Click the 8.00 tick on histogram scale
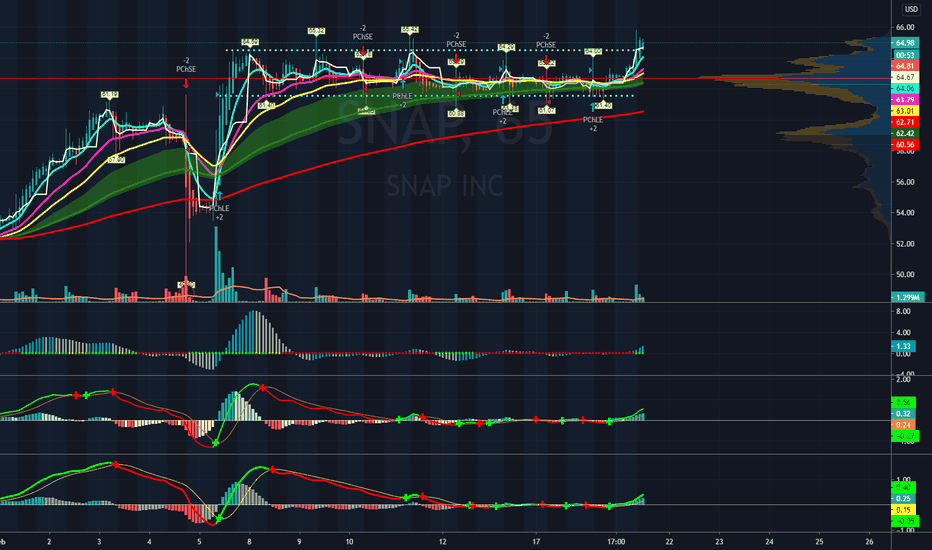932x550 pixels. click(x=903, y=312)
